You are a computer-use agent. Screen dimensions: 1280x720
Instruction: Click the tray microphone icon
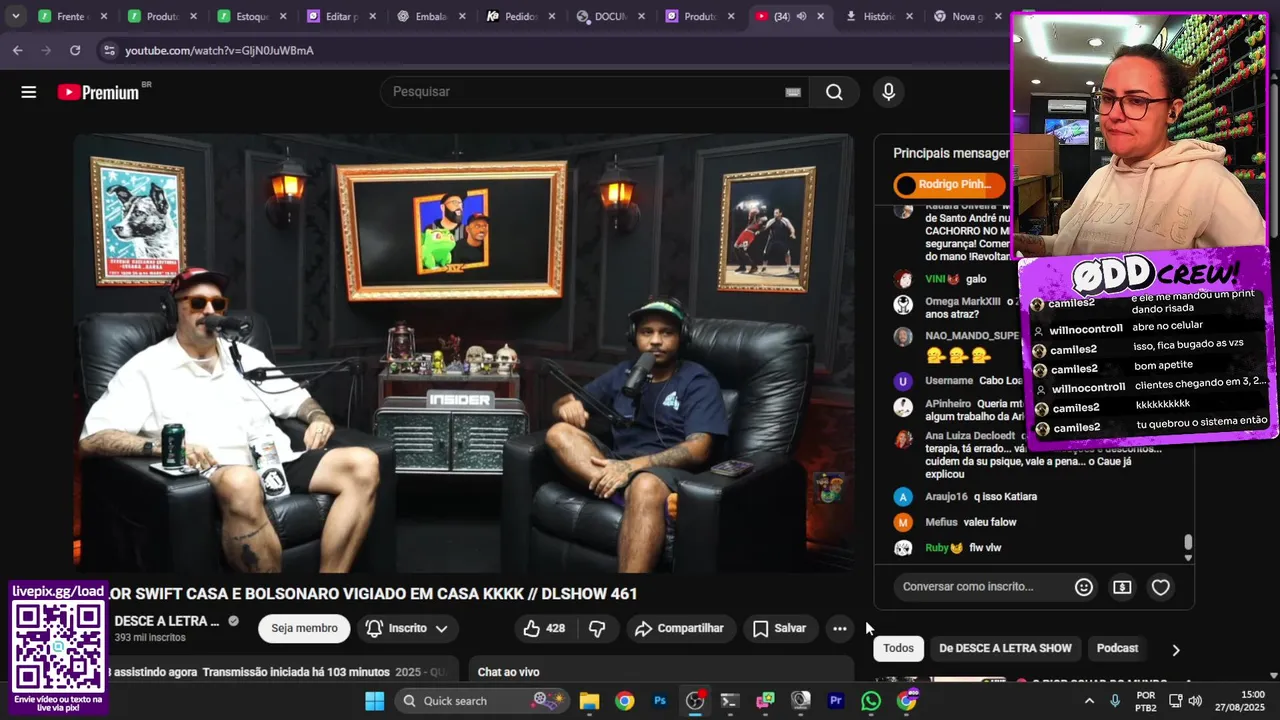tap(1115, 701)
